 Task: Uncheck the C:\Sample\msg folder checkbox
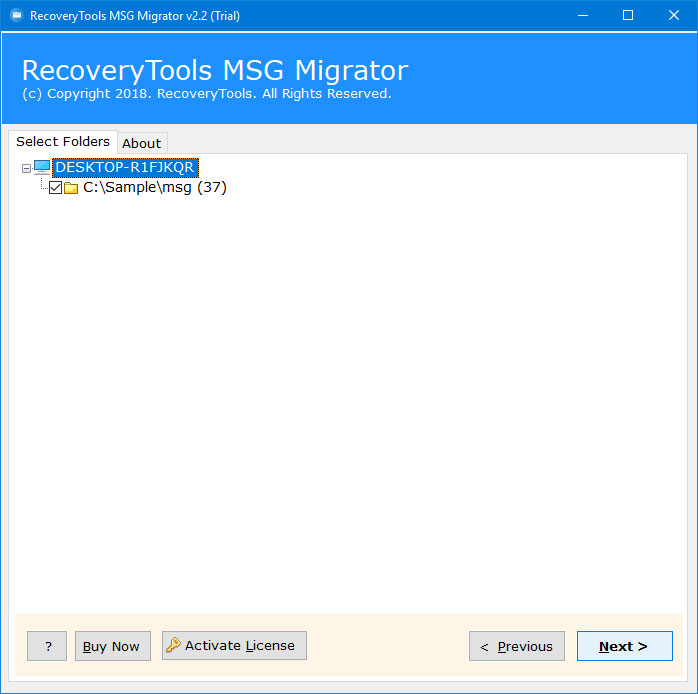tap(55, 187)
